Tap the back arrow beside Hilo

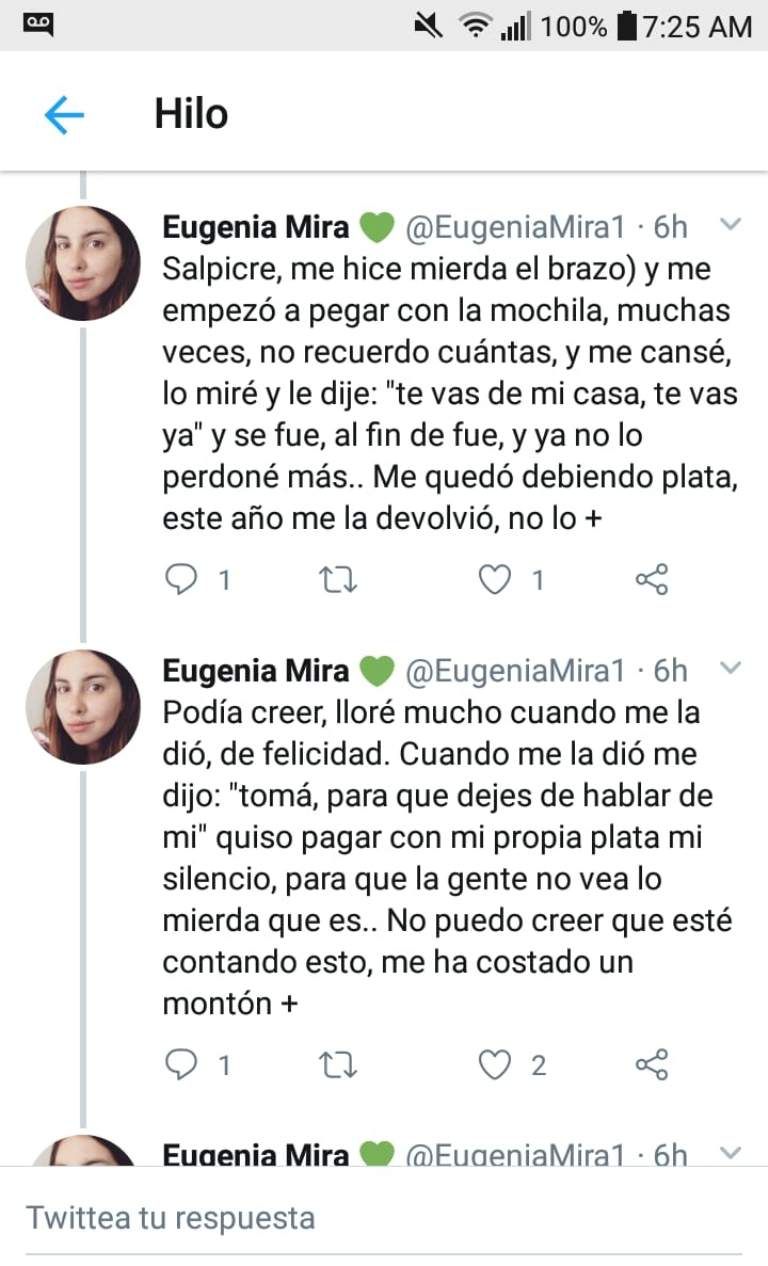(x=64, y=116)
